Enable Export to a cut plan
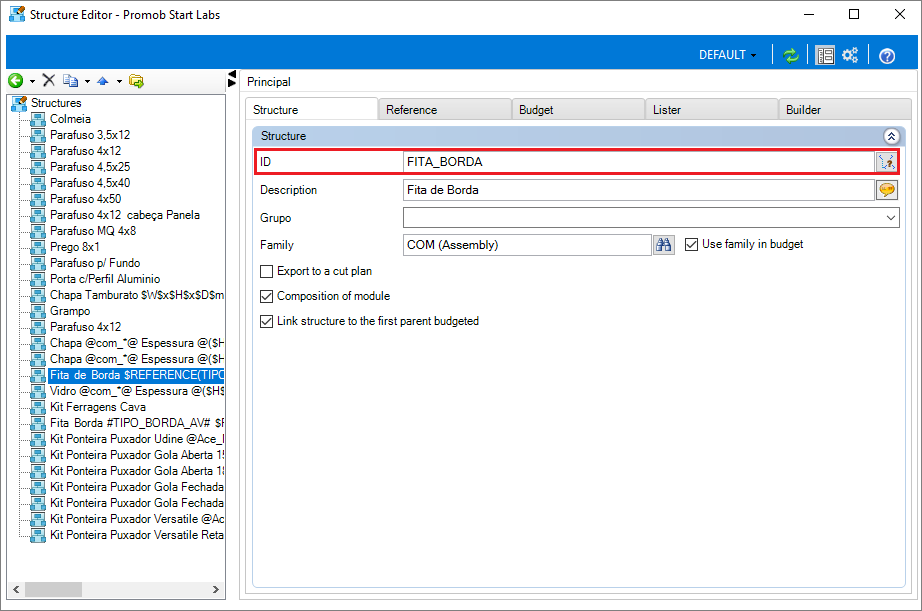Viewport: 922px width, 611px height. pos(266,271)
